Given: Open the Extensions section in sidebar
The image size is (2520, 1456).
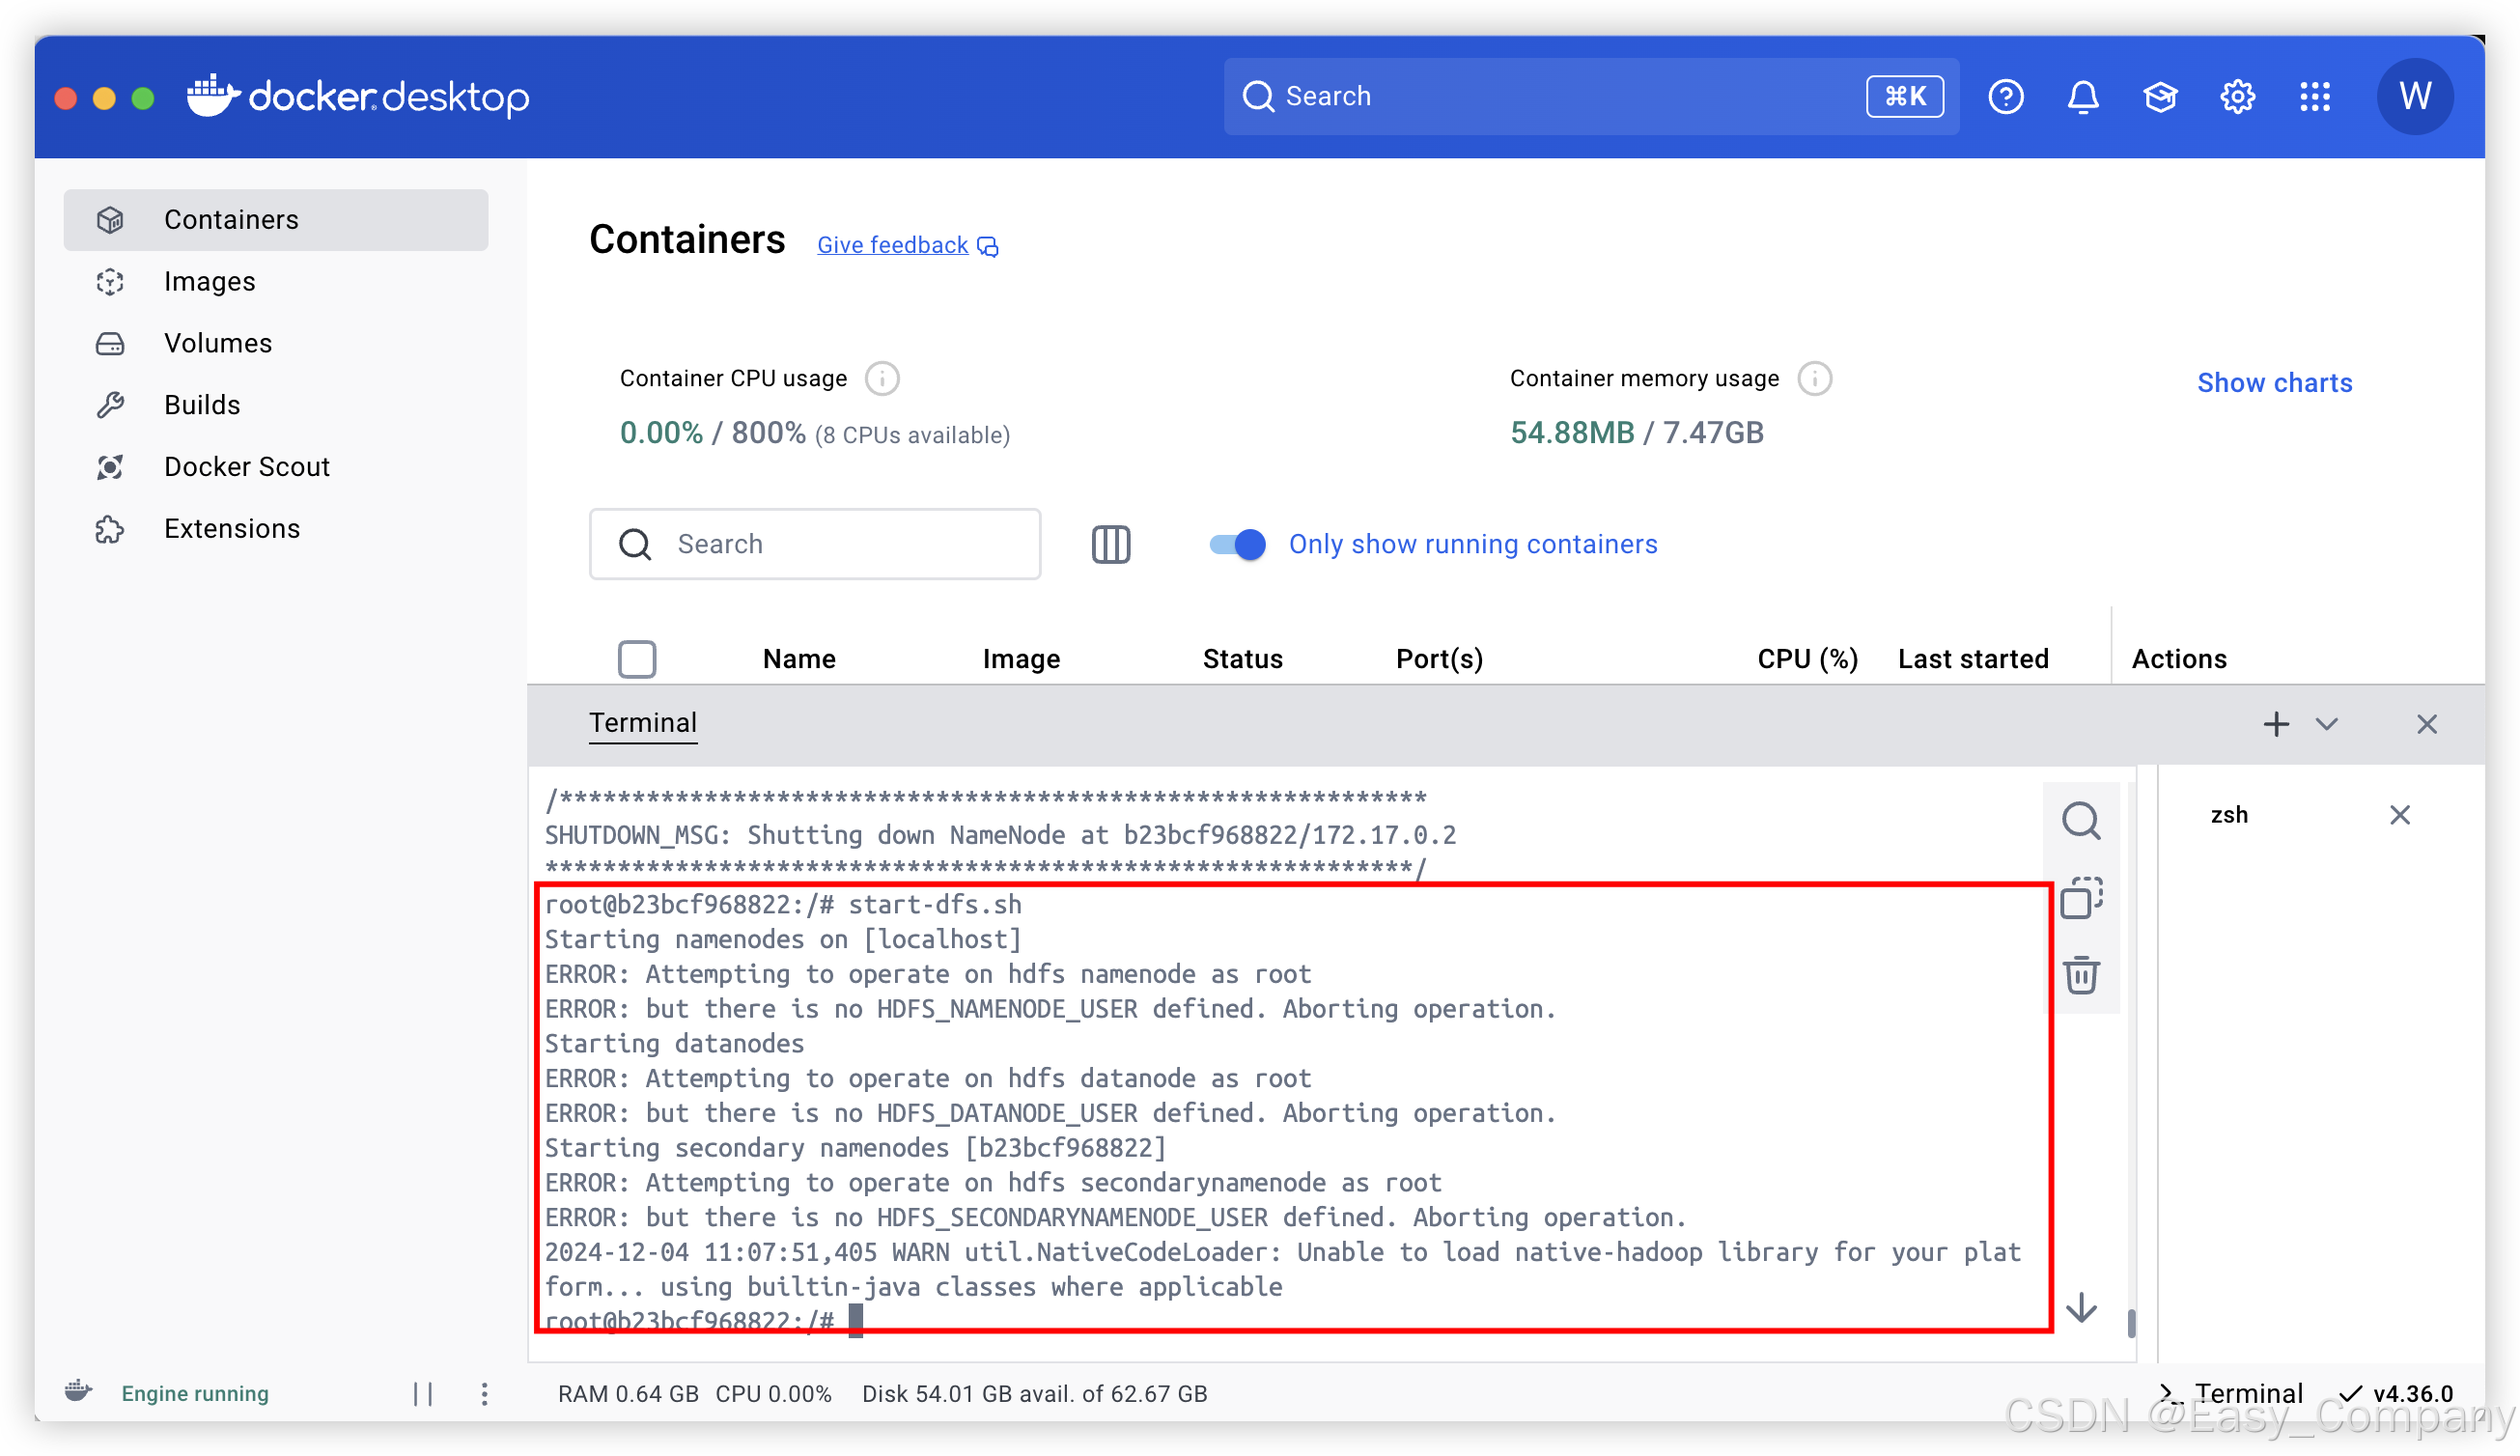Looking at the screenshot, I should point(275,528).
